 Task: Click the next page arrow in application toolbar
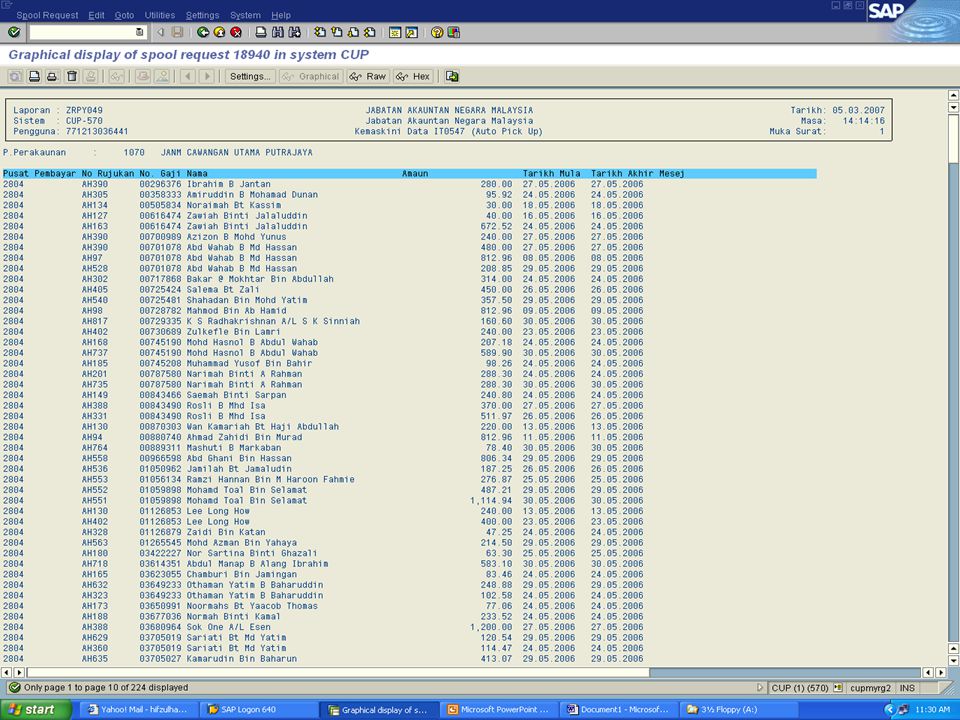coord(207,77)
